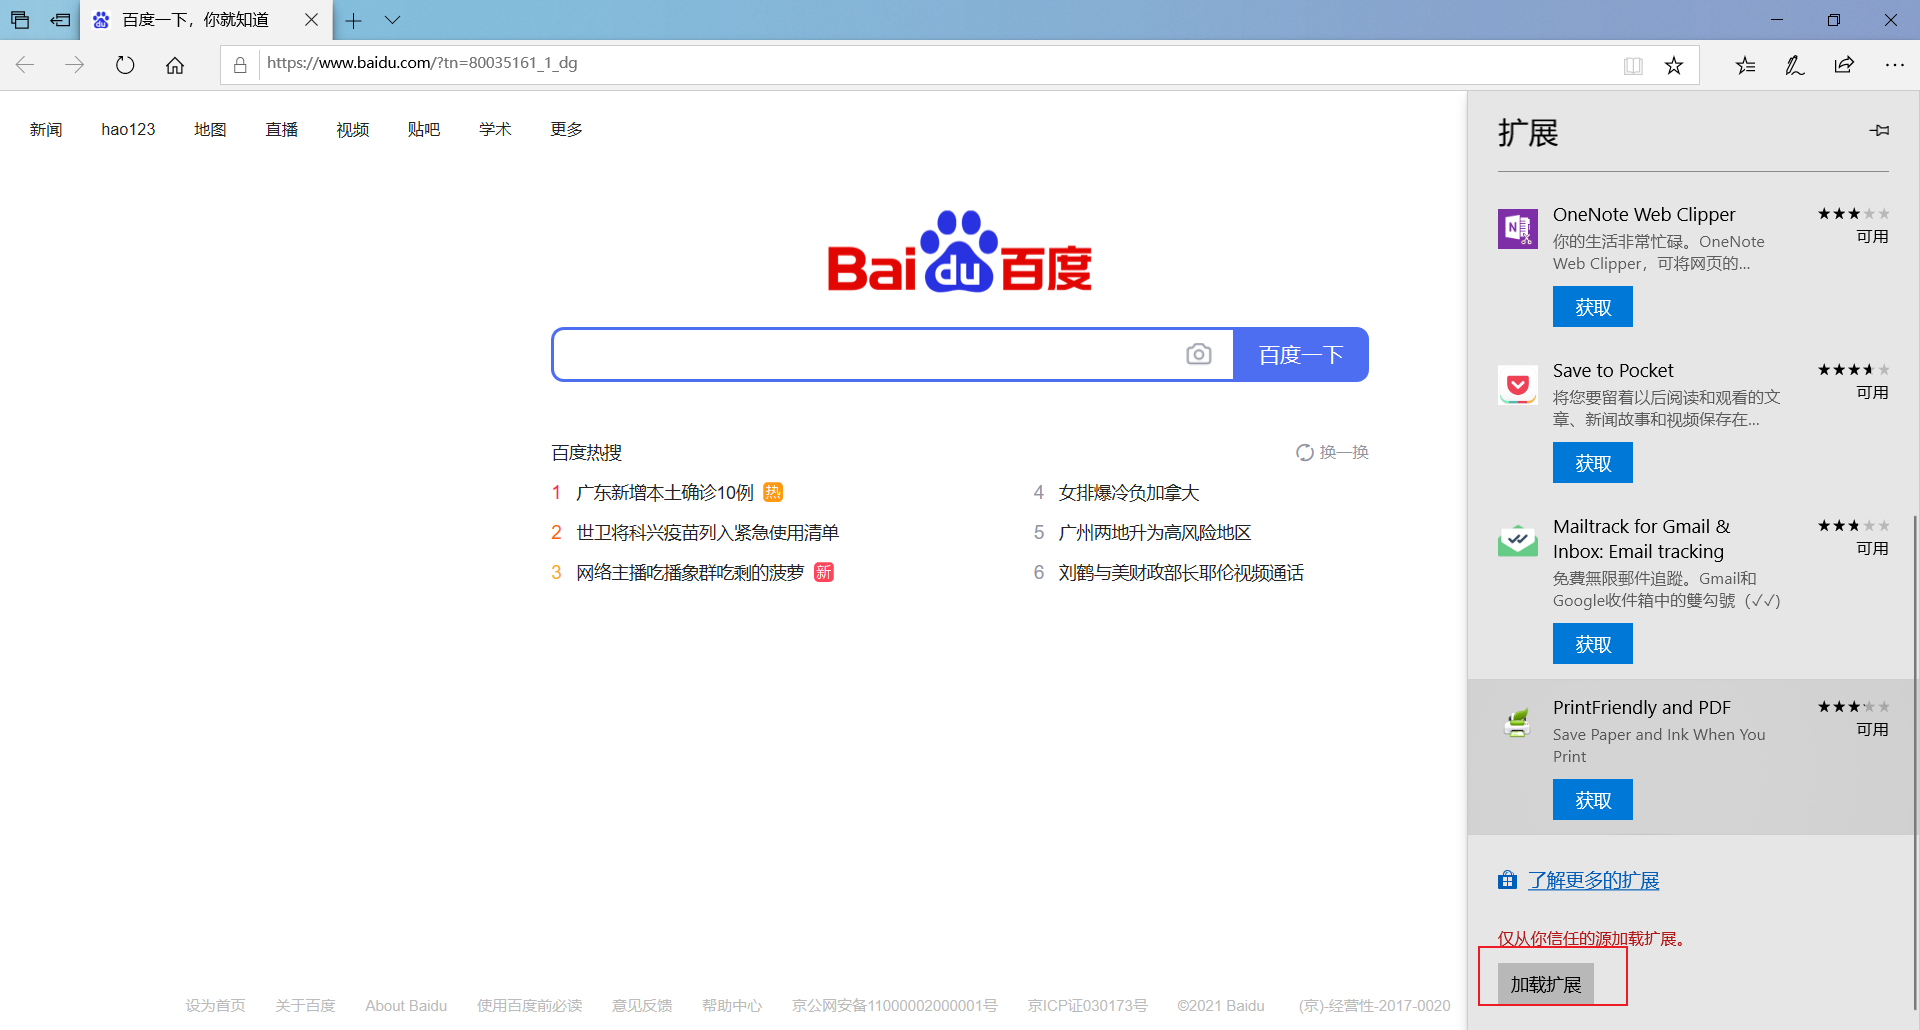Share this page using the share icon
Image resolution: width=1920 pixels, height=1030 pixels.
pyautogui.click(x=1844, y=65)
